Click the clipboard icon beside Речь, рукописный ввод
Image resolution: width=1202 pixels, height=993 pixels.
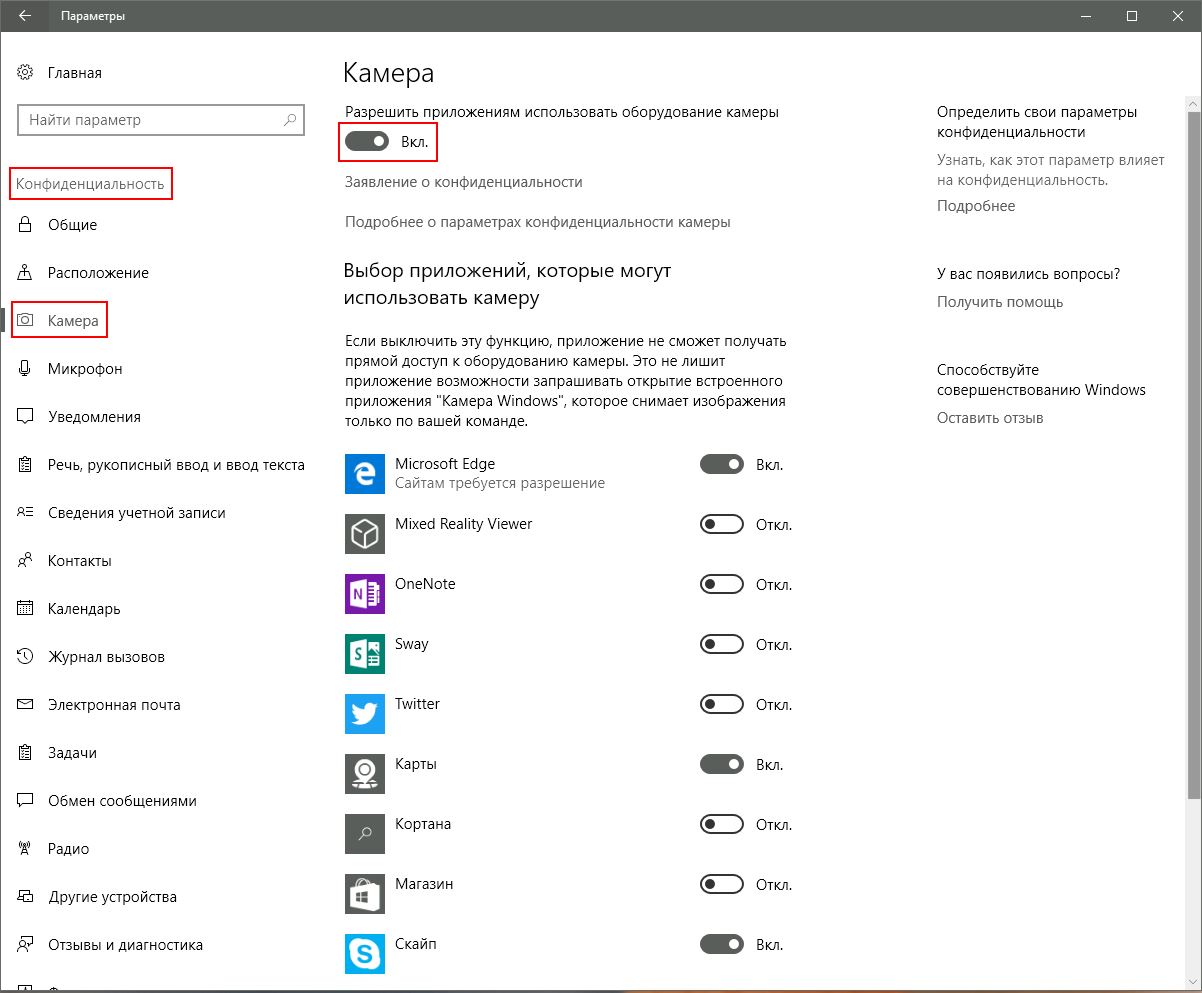(26, 465)
